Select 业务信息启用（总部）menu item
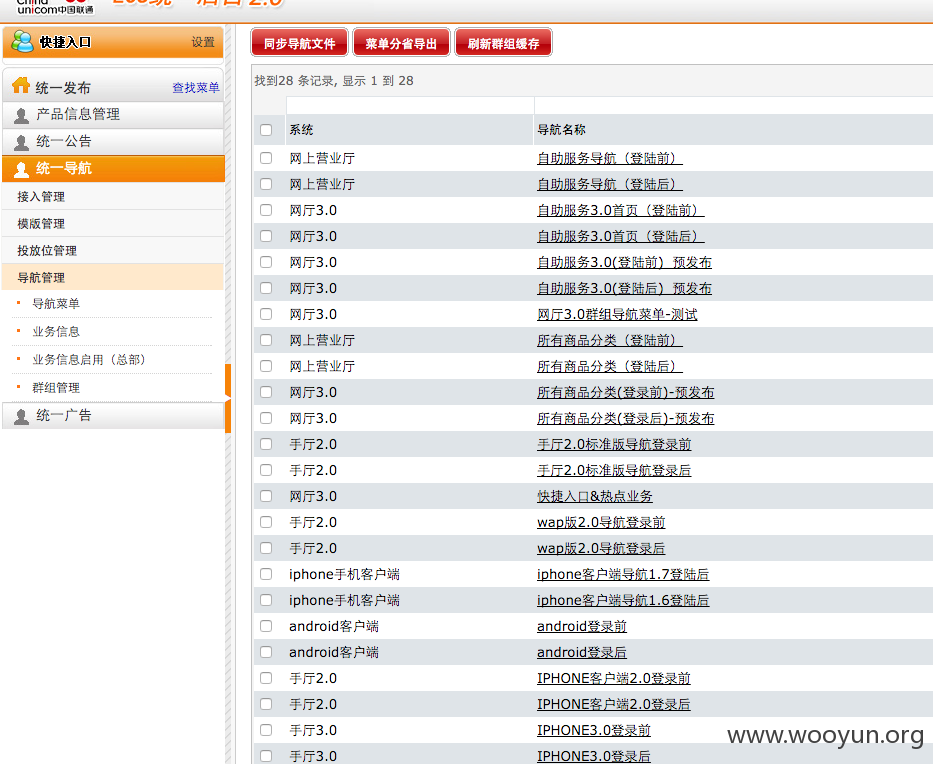 [x=89, y=359]
